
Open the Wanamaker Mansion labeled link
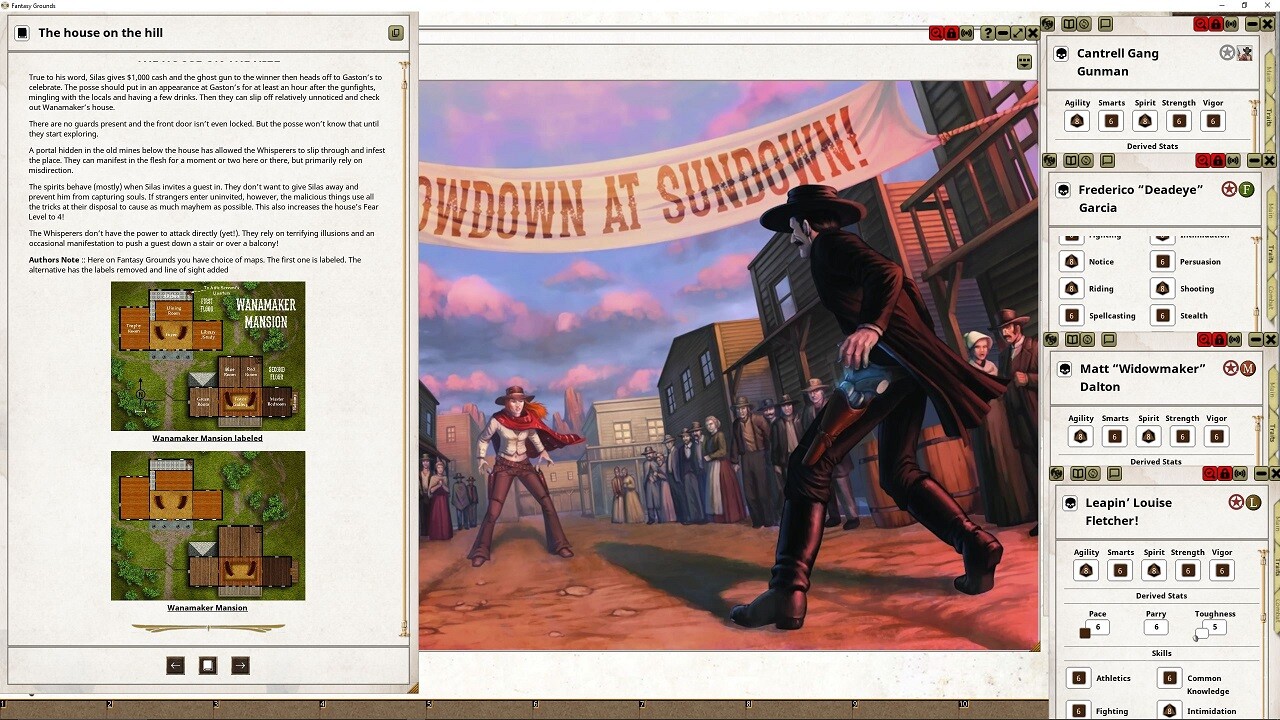207,438
